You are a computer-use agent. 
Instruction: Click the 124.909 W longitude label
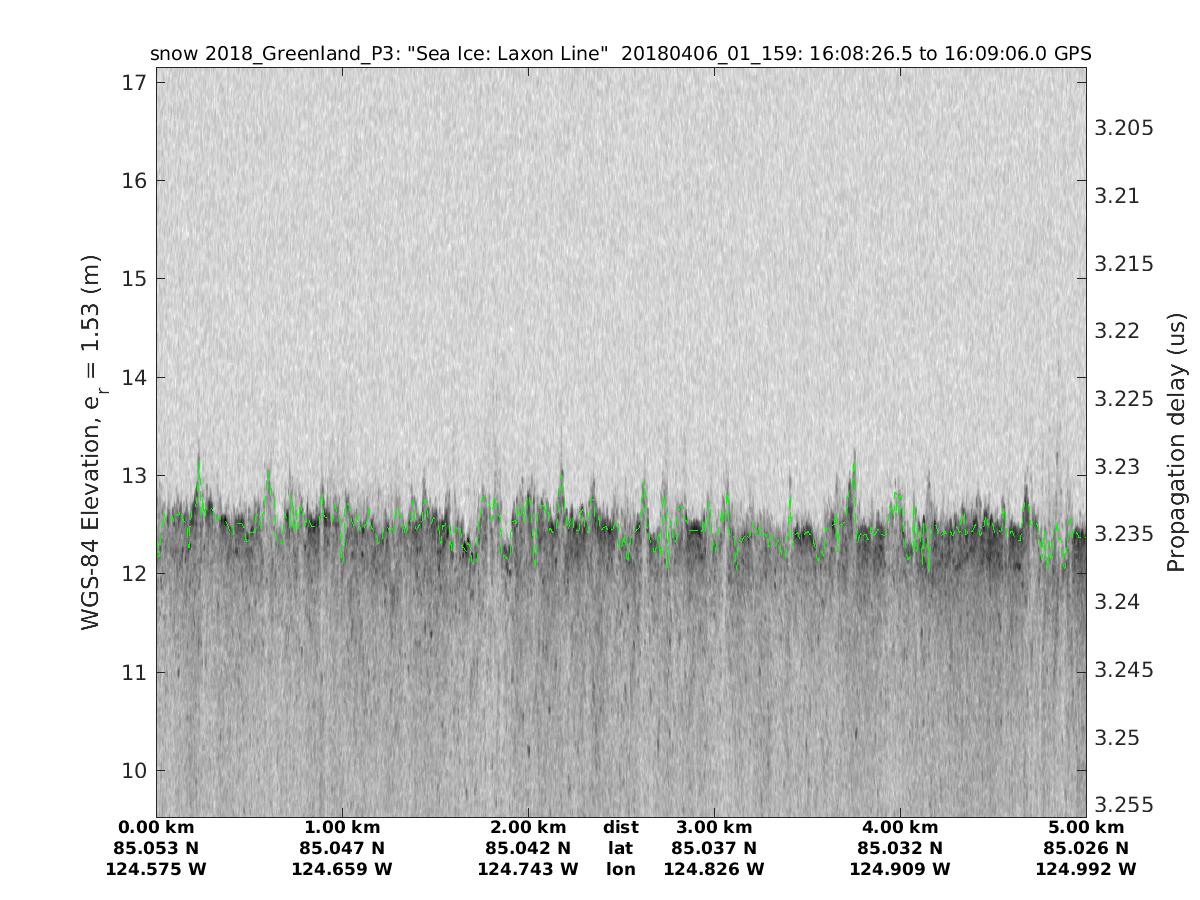click(900, 869)
